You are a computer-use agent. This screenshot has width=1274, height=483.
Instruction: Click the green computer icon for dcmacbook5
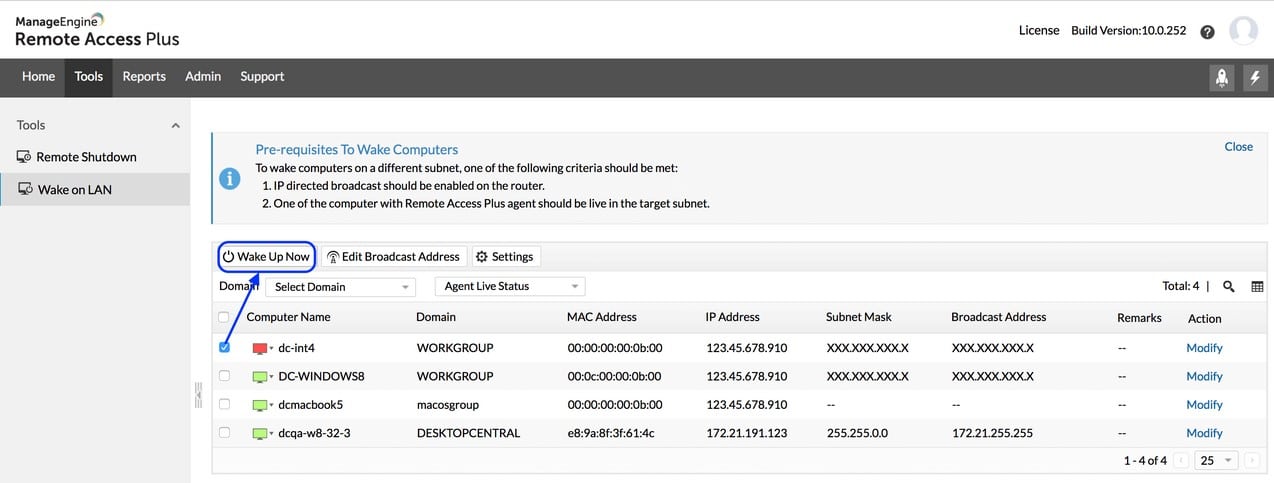coord(260,405)
